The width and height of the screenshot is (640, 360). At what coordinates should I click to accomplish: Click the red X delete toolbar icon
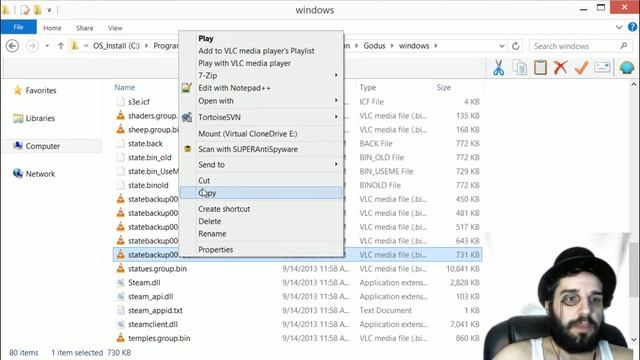click(560, 67)
